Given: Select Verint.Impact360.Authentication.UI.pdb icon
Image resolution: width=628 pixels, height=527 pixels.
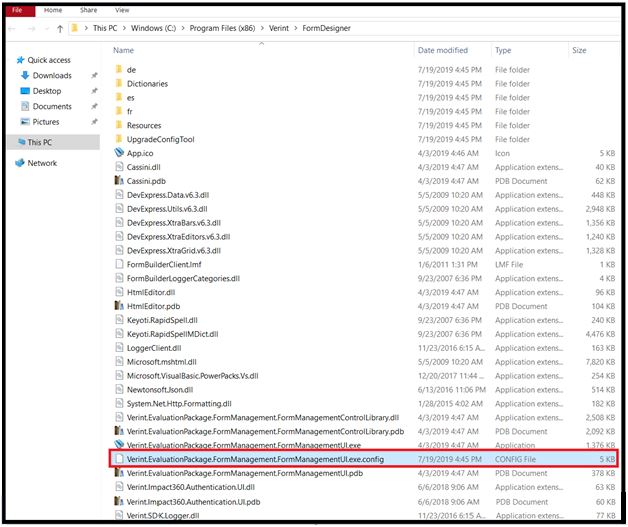Looking at the screenshot, I should click(x=119, y=501).
